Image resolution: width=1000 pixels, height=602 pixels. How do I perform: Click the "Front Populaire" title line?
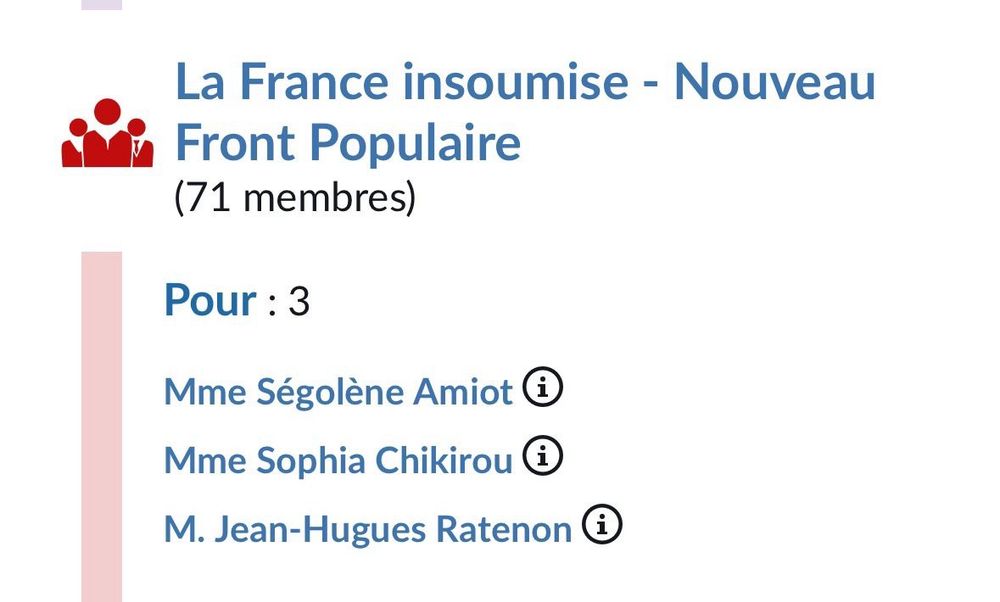[348, 143]
